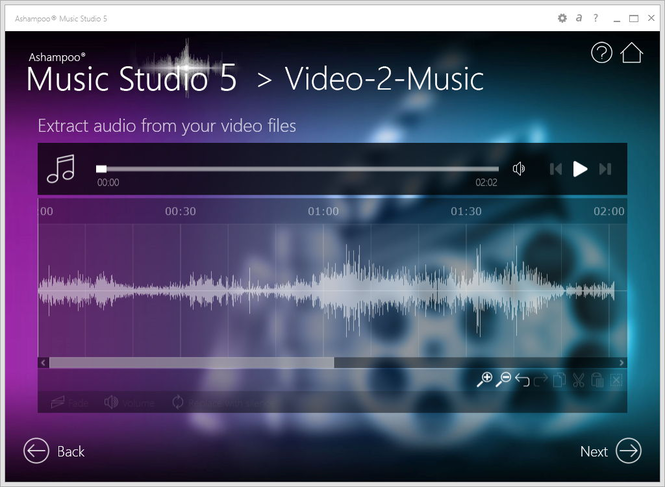
Task: Skip to next track
Action: (x=605, y=169)
